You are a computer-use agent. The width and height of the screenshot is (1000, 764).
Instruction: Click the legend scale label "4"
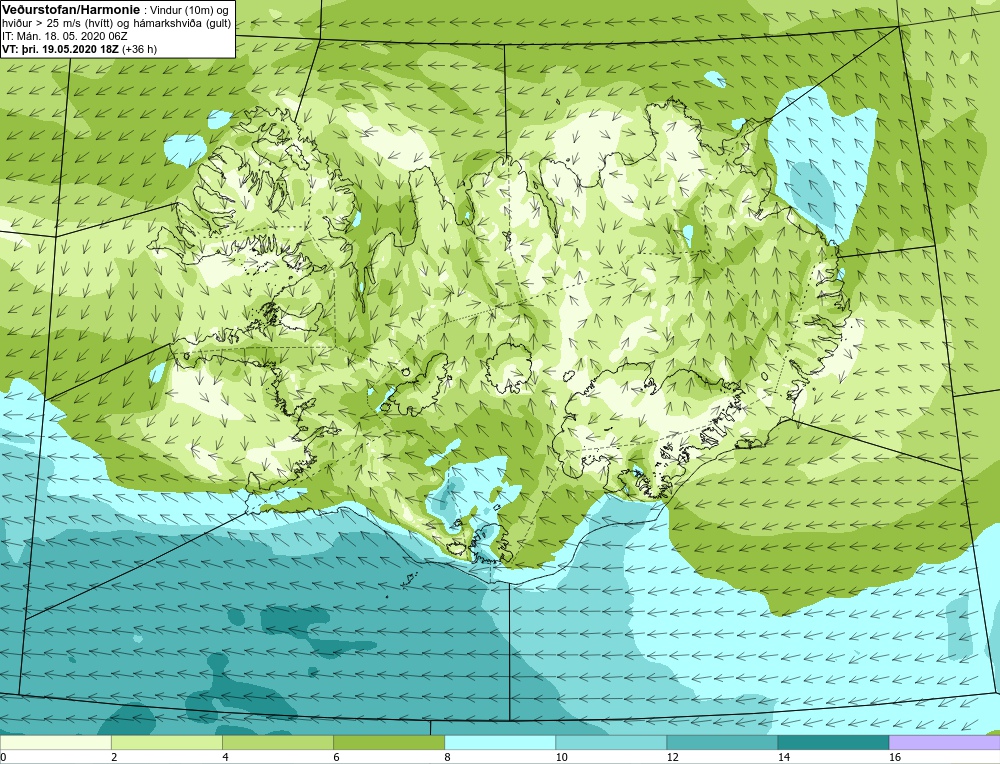[x=225, y=757]
